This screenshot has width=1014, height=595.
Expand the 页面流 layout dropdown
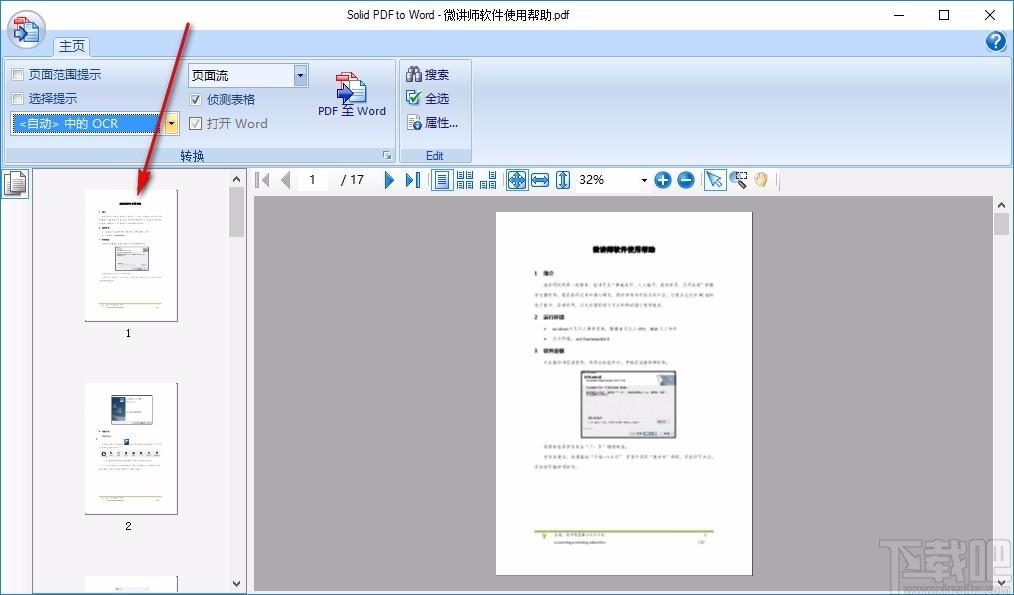coord(300,76)
